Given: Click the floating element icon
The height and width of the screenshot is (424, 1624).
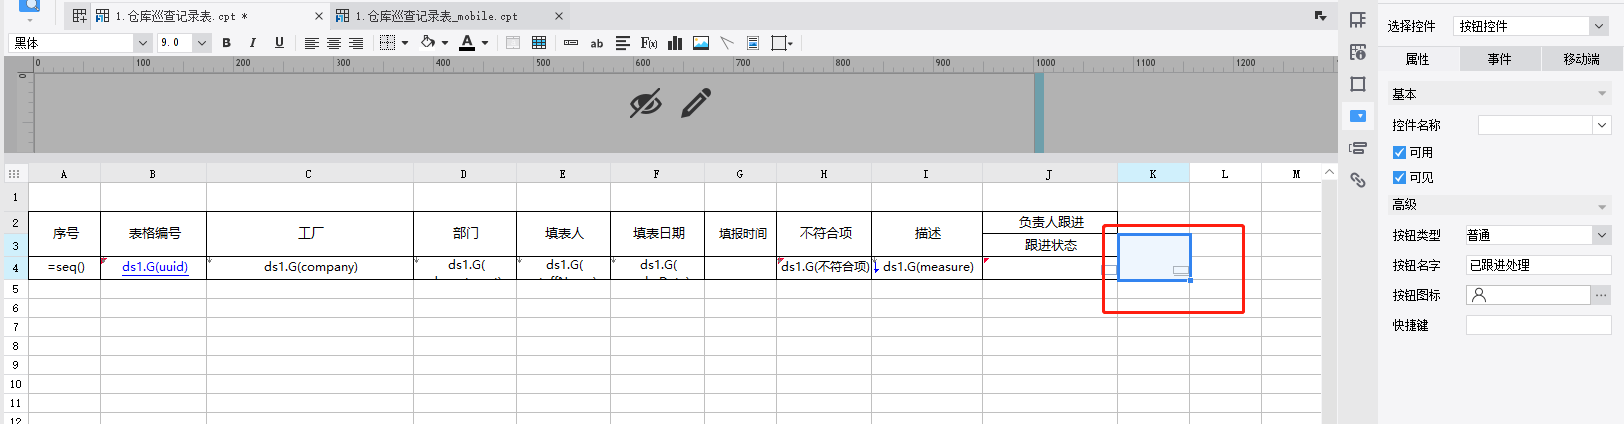Looking at the screenshot, I should tap(779, 43).
